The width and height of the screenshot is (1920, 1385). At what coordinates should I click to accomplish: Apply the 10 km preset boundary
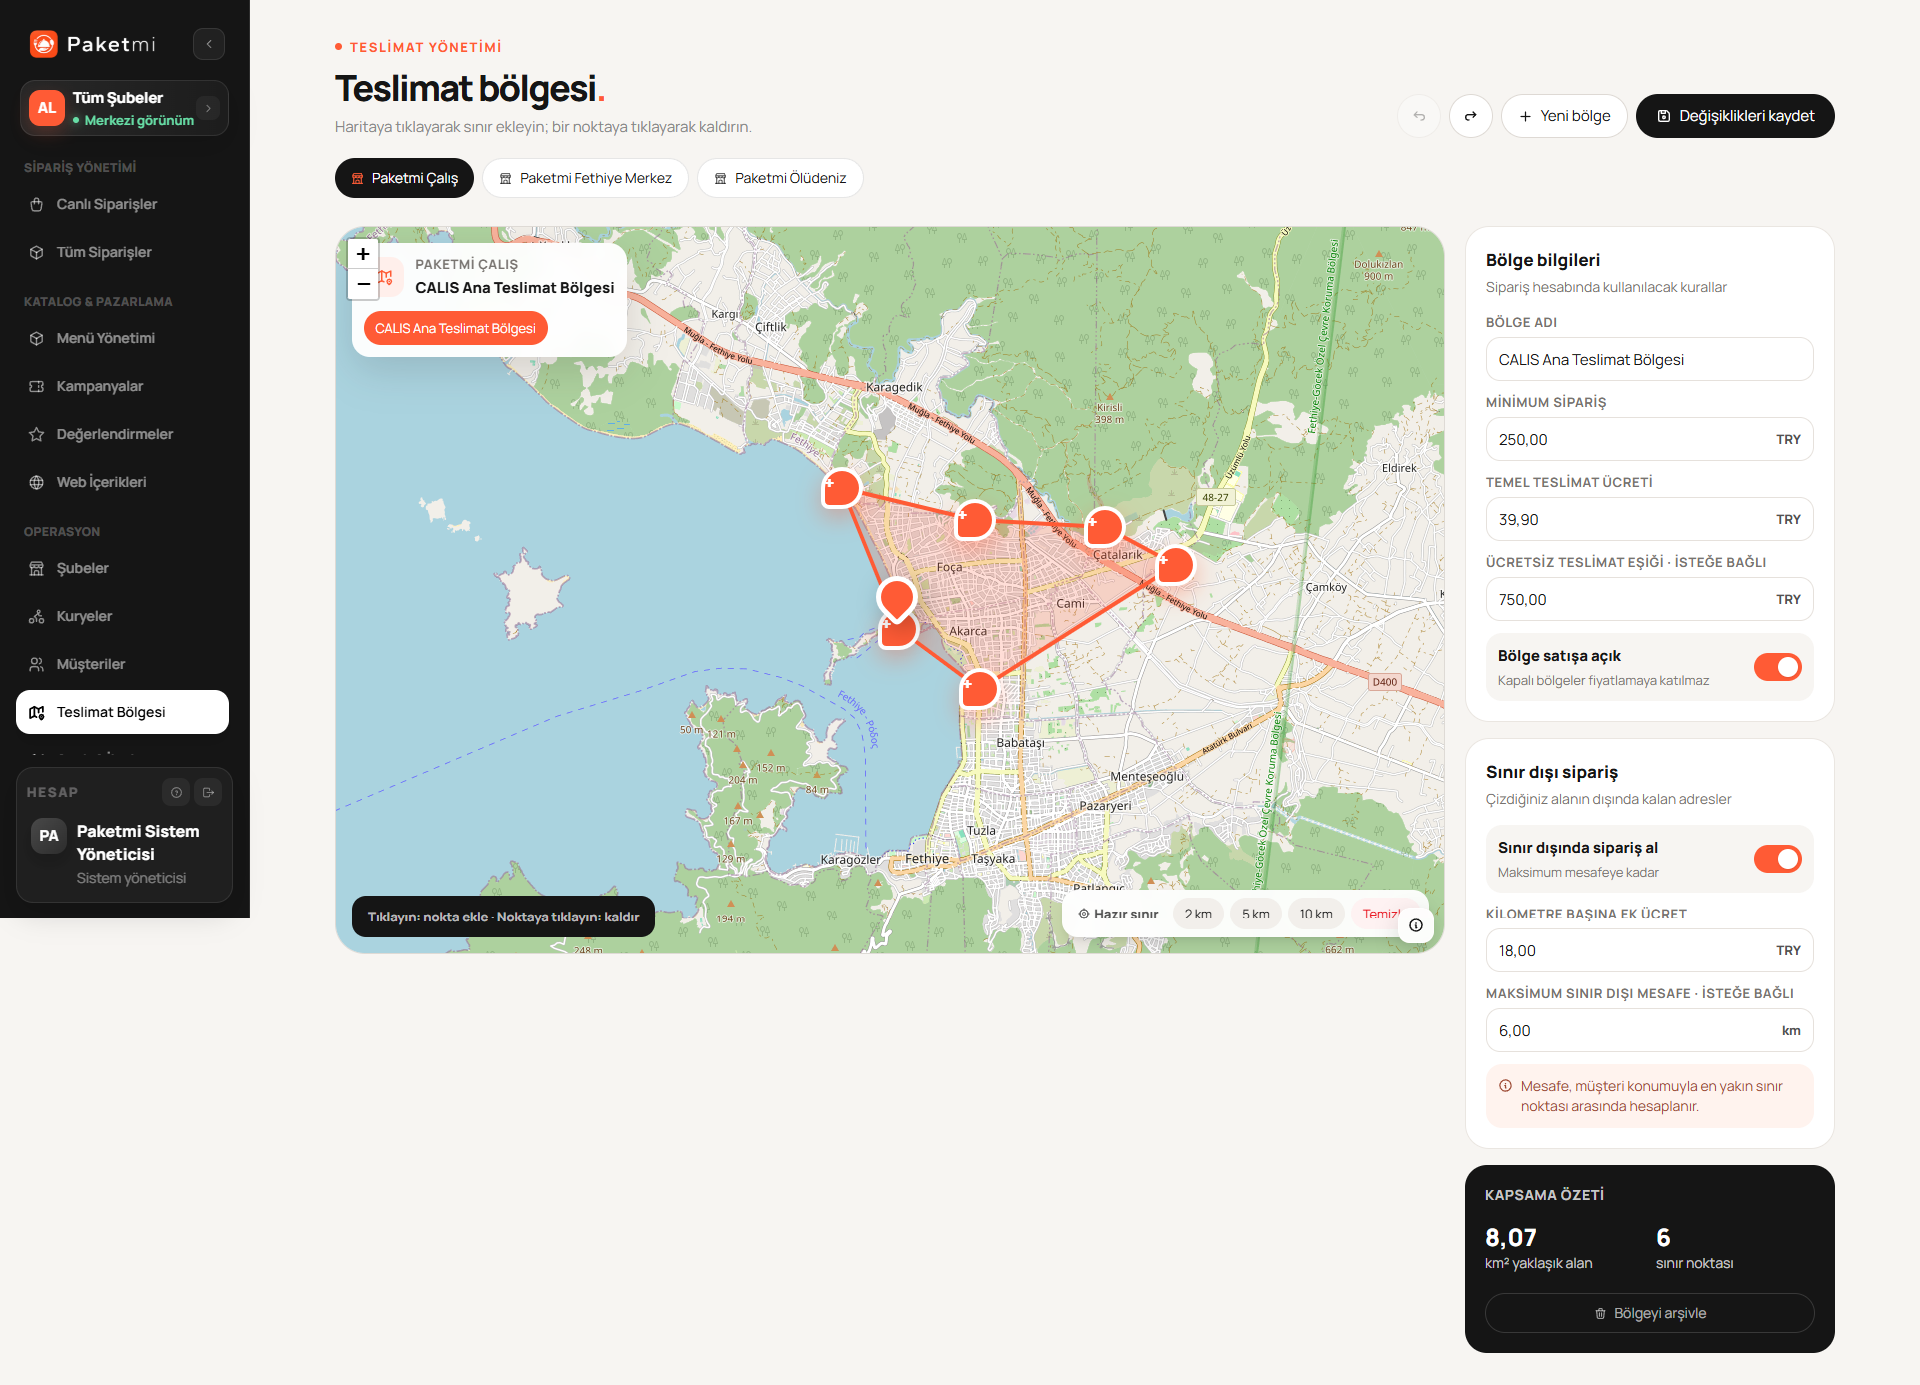pos(1316,914)
